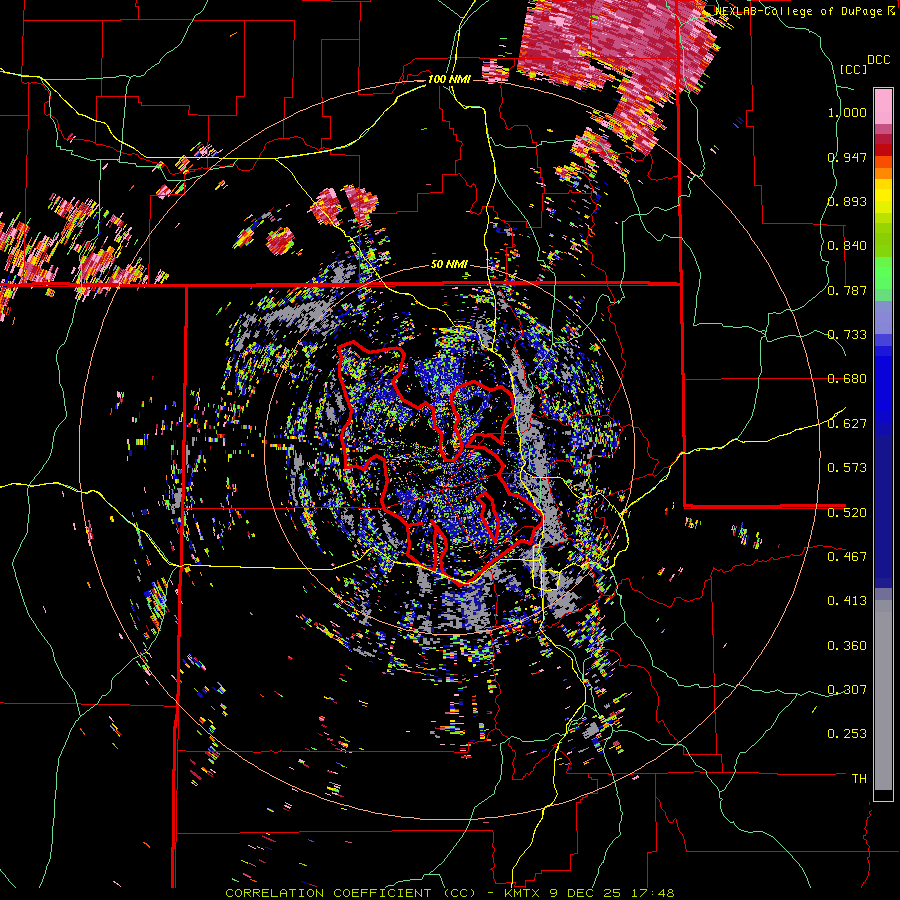Click the 0.627 legend value
Screen dimensions: 900x900
coord(847,424)
